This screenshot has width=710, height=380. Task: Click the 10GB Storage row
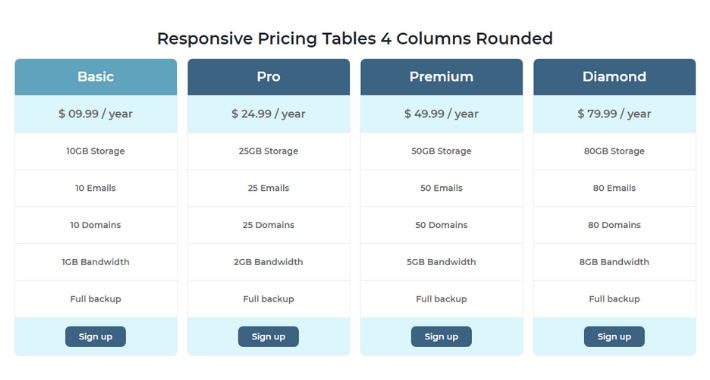pyautogui.click(x=96, y=151)
